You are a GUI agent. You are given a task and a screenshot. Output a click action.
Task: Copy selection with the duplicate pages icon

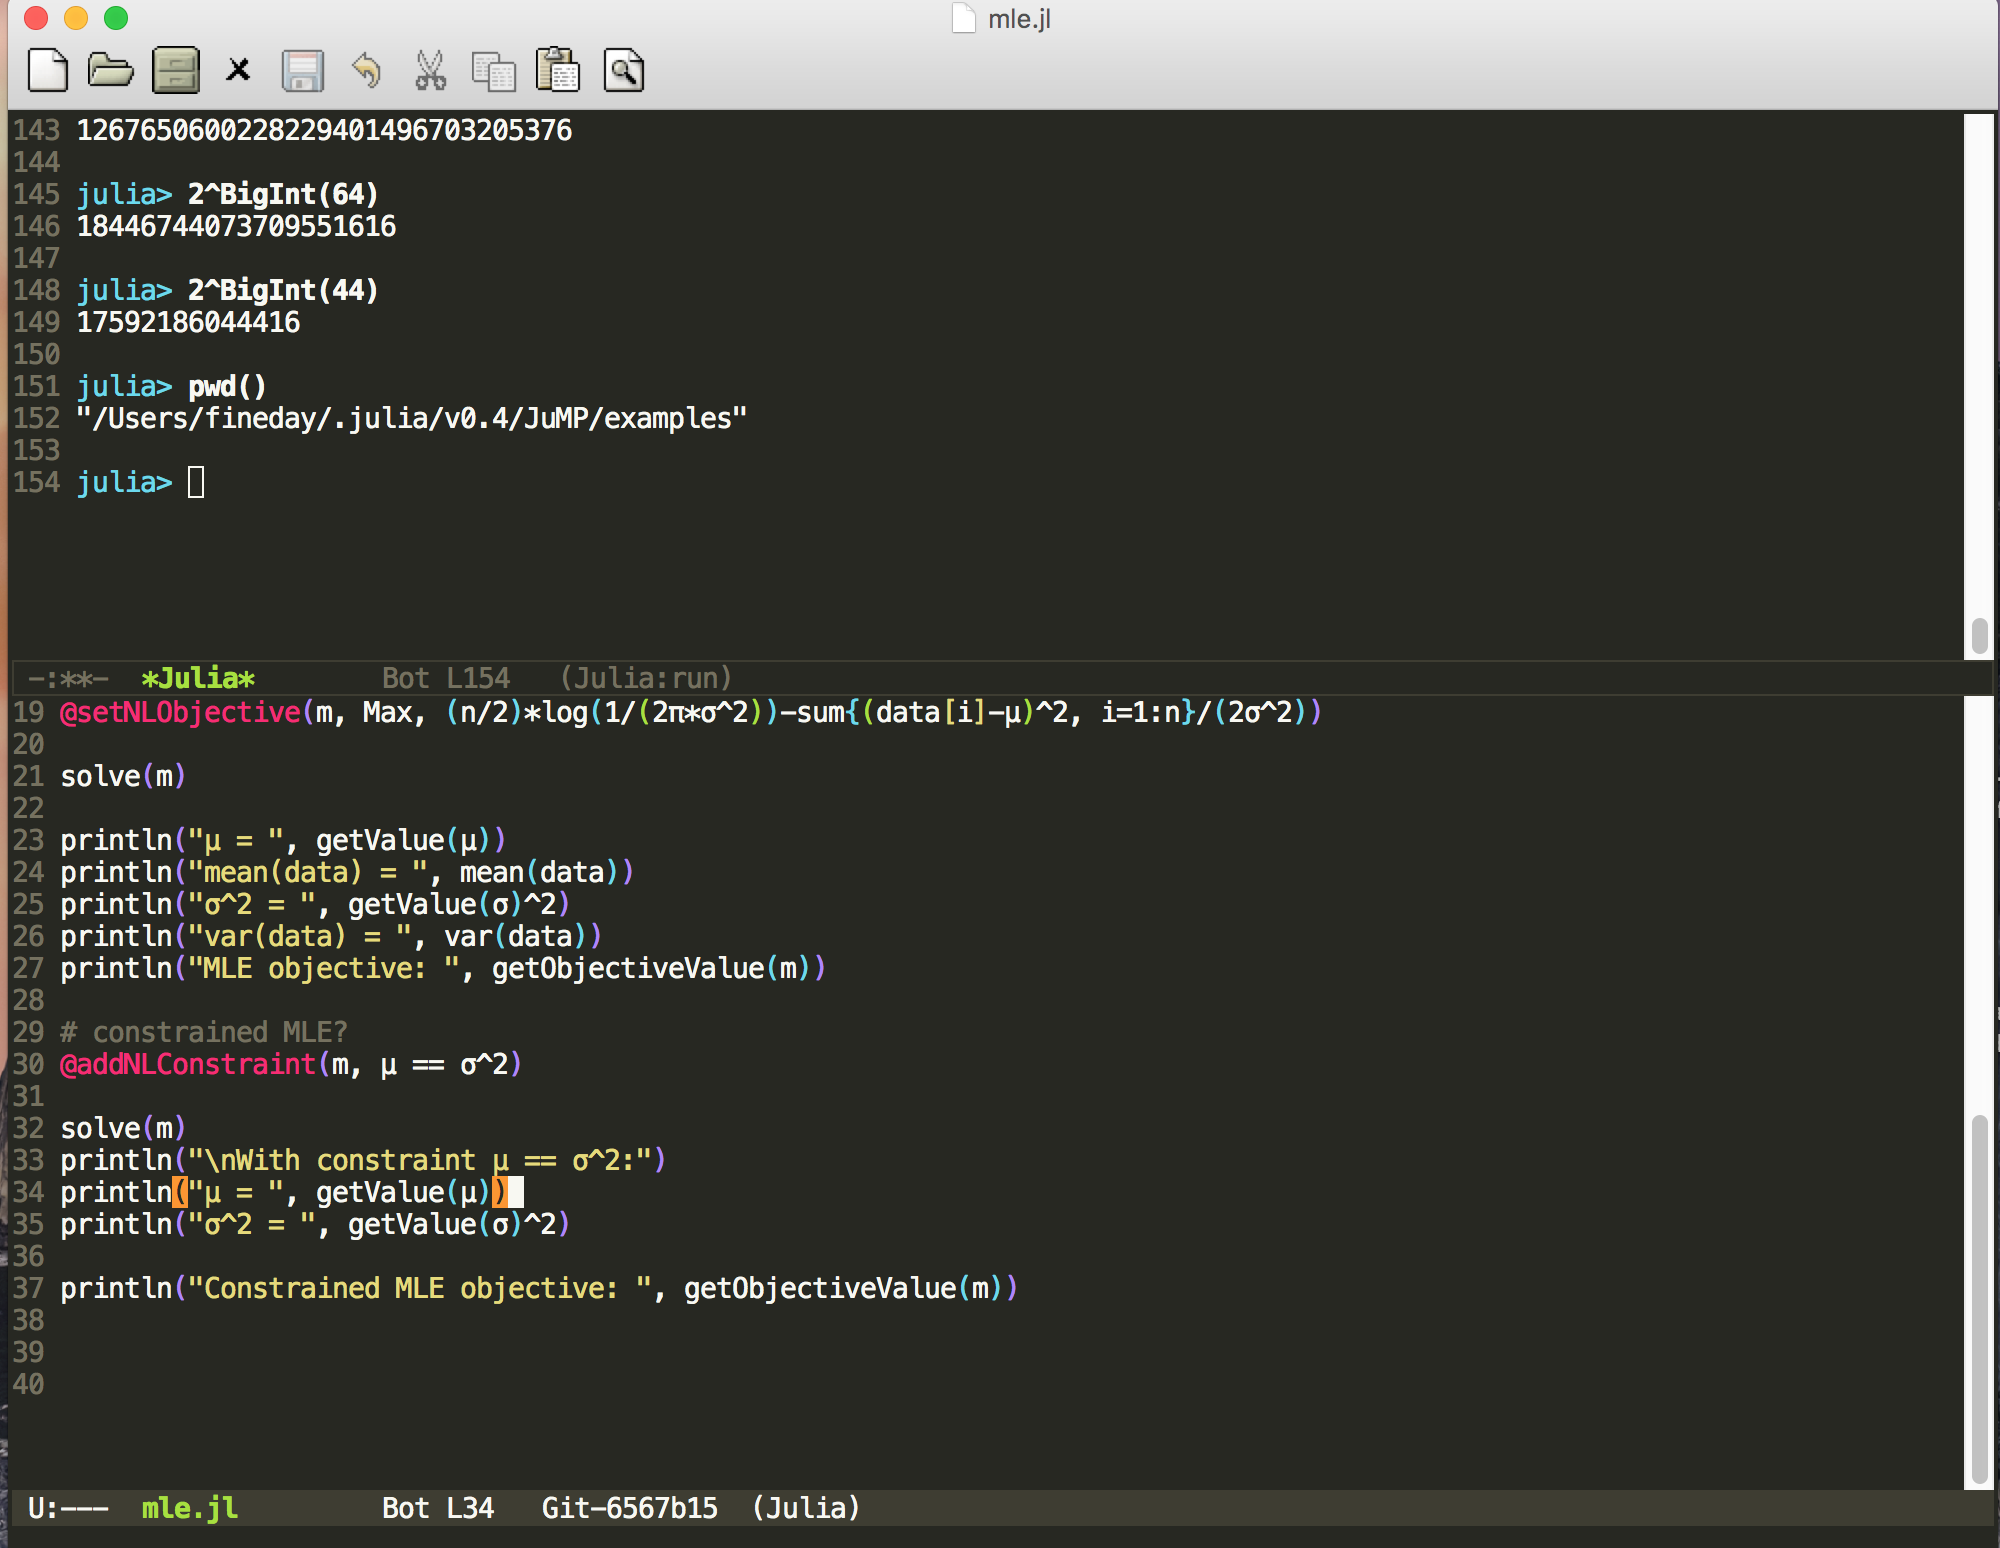494,71
